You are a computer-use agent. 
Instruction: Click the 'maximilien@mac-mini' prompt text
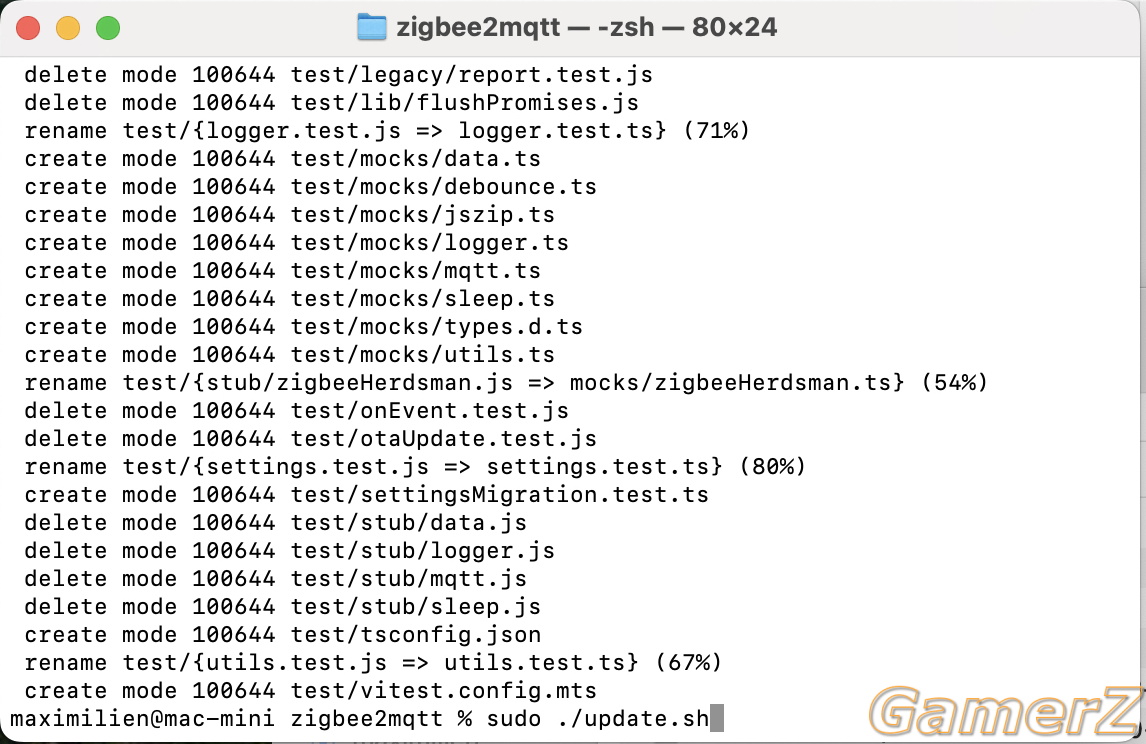pyautogui.click(x=143, y=718)
